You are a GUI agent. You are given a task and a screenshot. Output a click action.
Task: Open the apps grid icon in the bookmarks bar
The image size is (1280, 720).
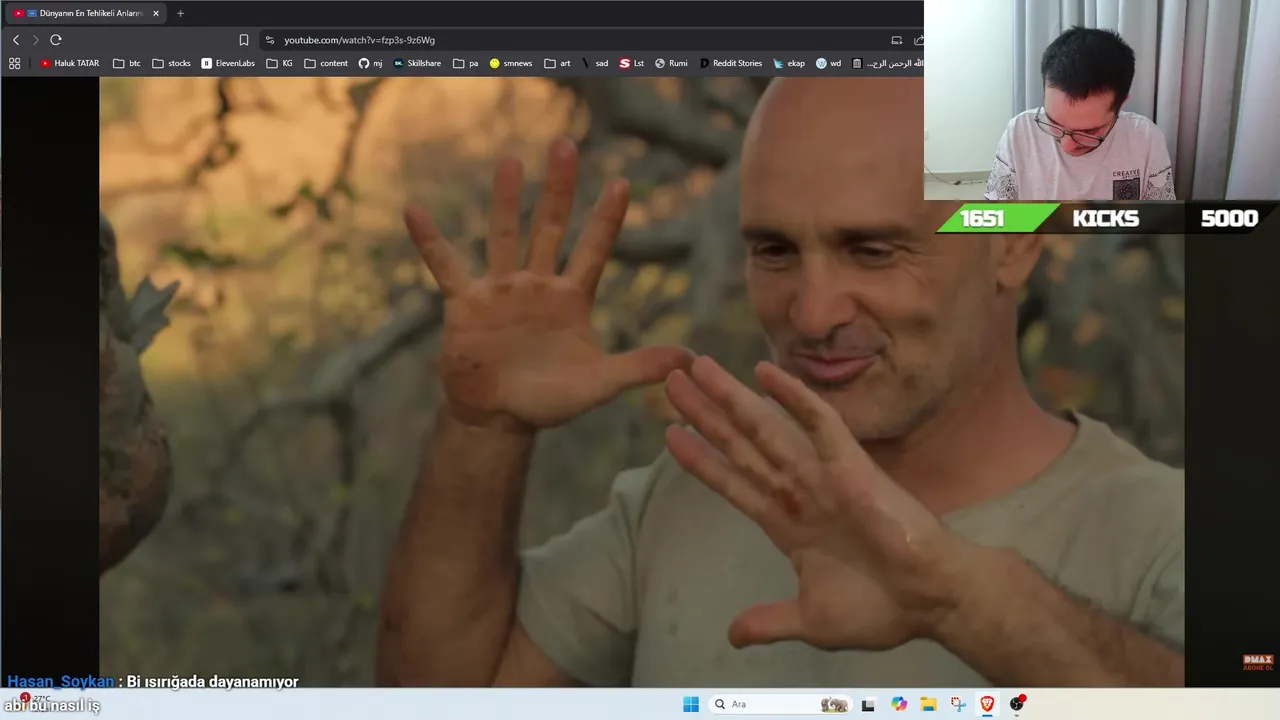click(x=14, y=63)
